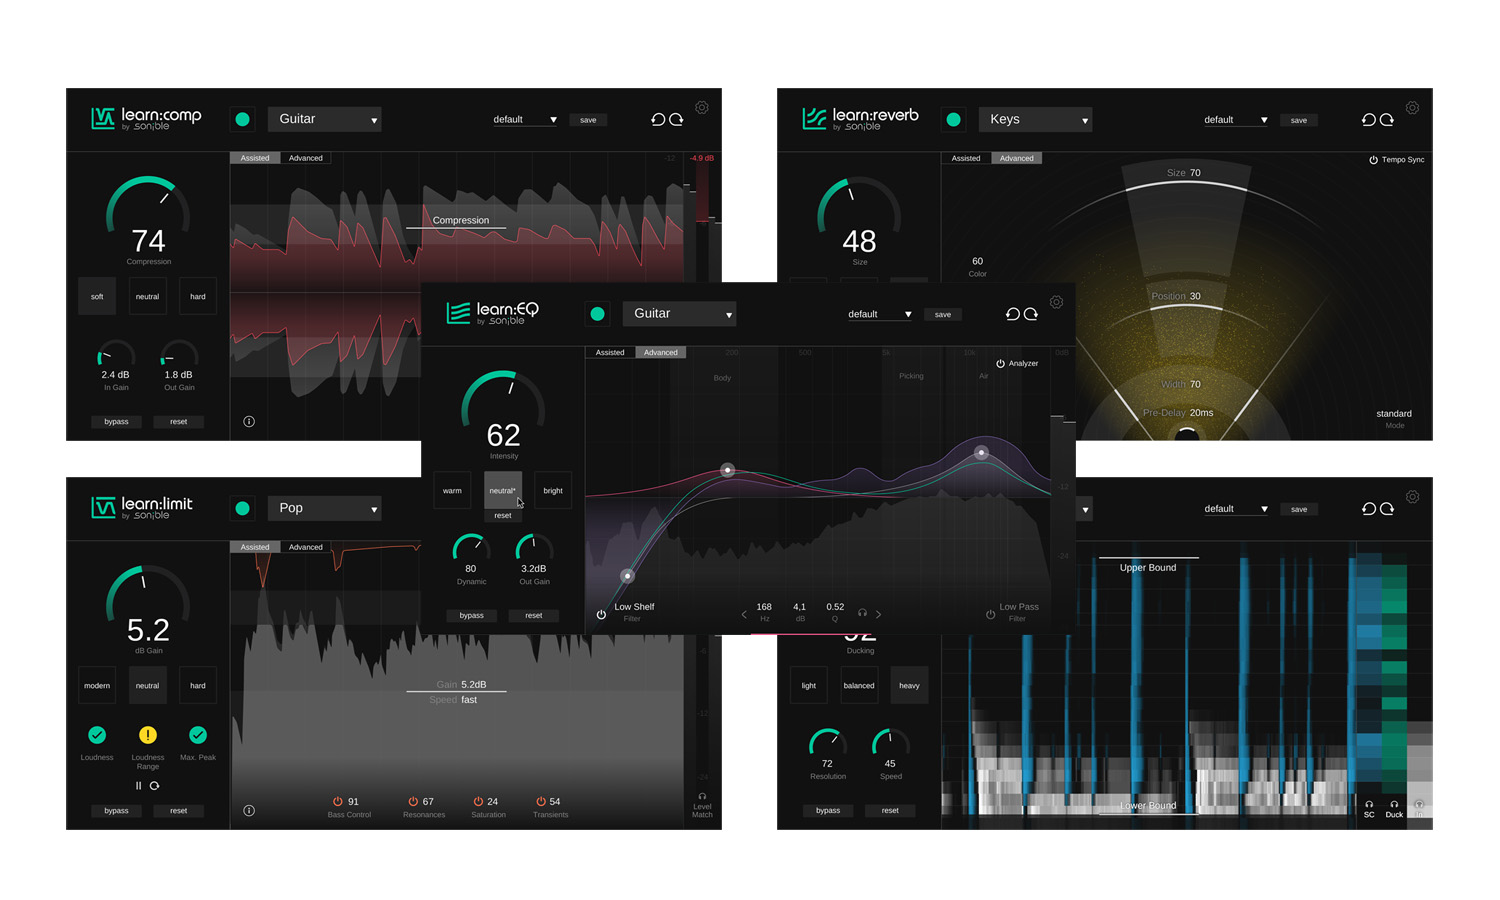Click redo arrow in learn:EQ window

pyautogui.click(x=1031, y=314)
